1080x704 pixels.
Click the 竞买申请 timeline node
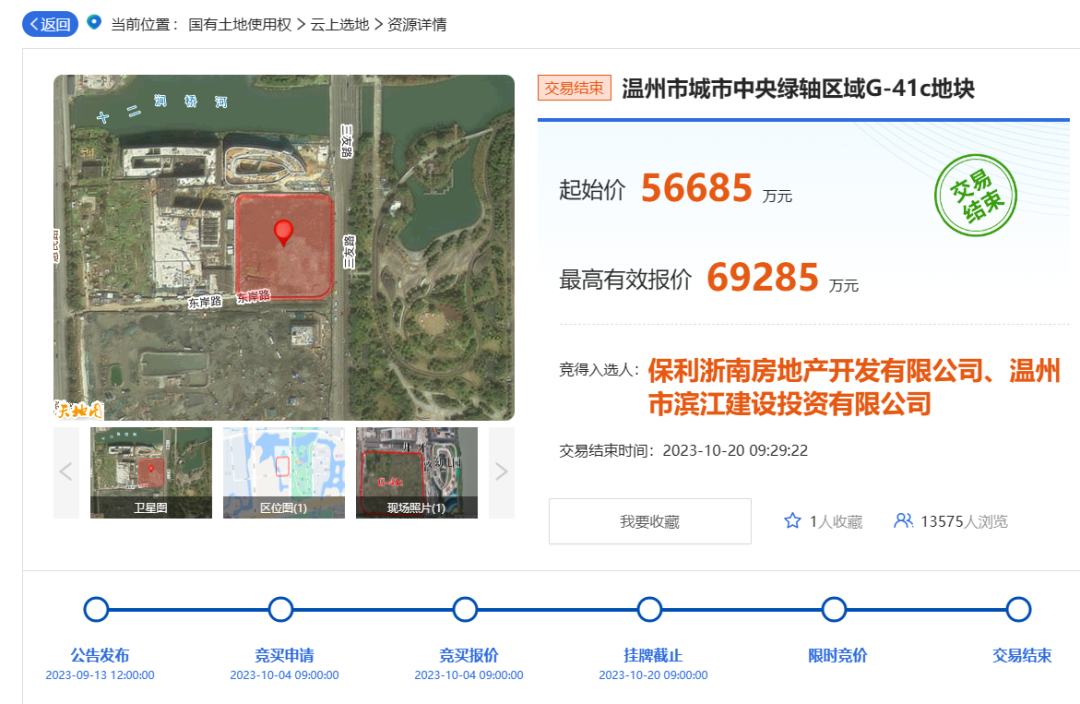(x=280, y=610)
